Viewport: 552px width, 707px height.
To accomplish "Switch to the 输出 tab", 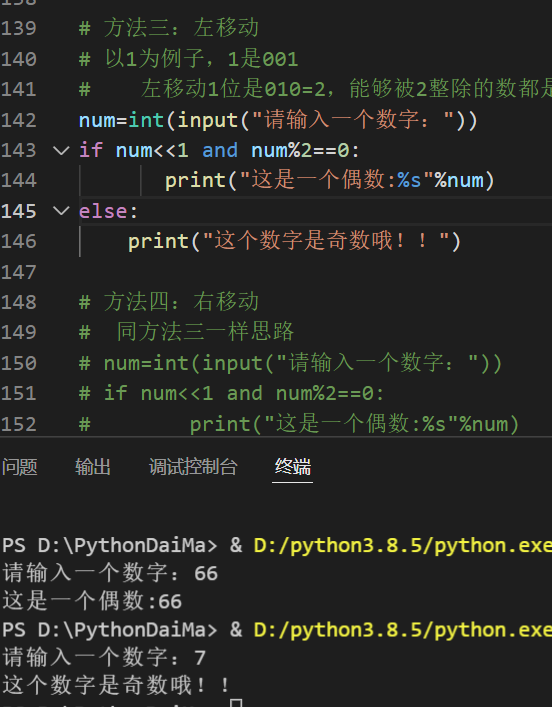I will tap(93, 467).
